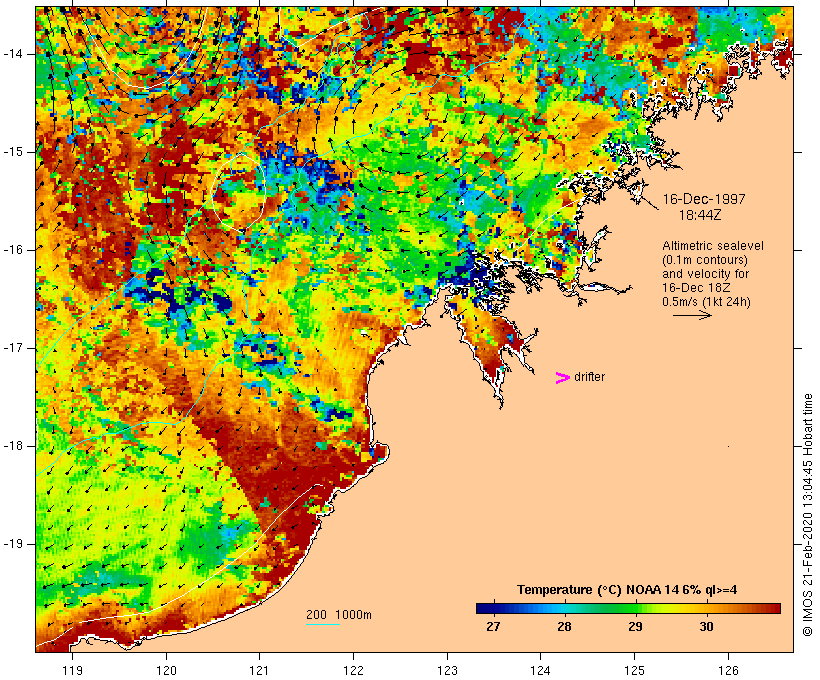Click latitude axis label '-18'
This screenshot has height=680, width=820.
point(13,446)
